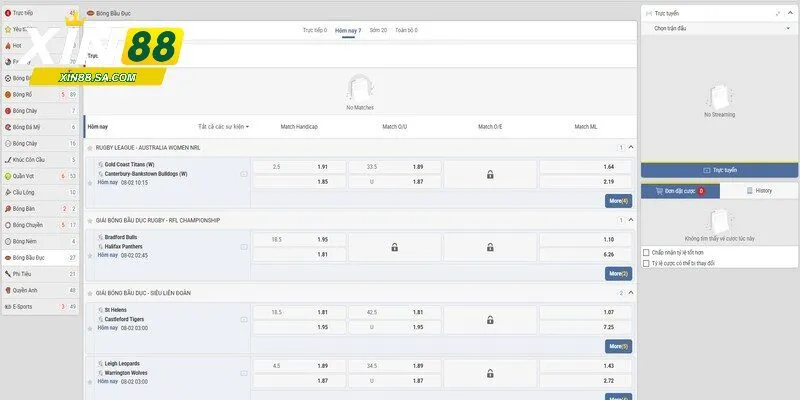Click the lock icon in Bradford Bulls row
The height and width of the screenshot is (400, 800).
click(394, 247)
